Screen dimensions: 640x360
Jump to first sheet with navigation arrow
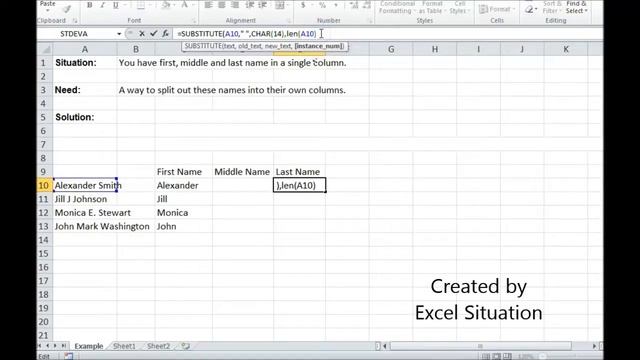pos(40,346)
